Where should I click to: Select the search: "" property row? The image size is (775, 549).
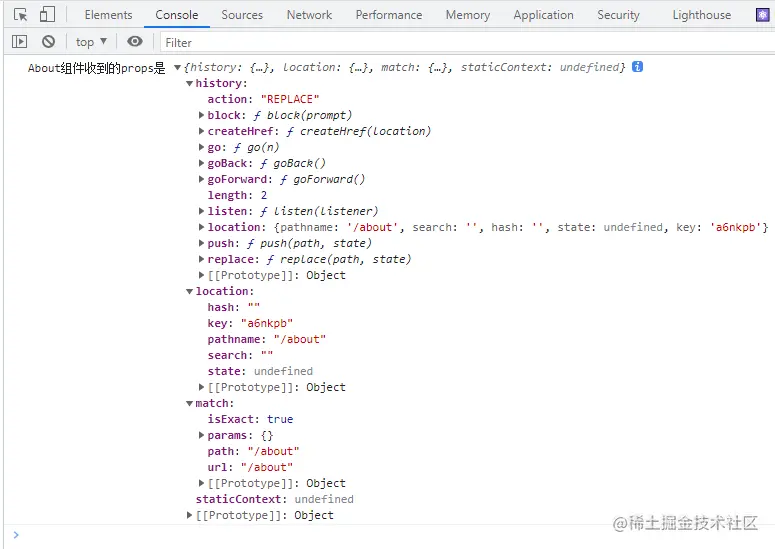tap(240, 355)
